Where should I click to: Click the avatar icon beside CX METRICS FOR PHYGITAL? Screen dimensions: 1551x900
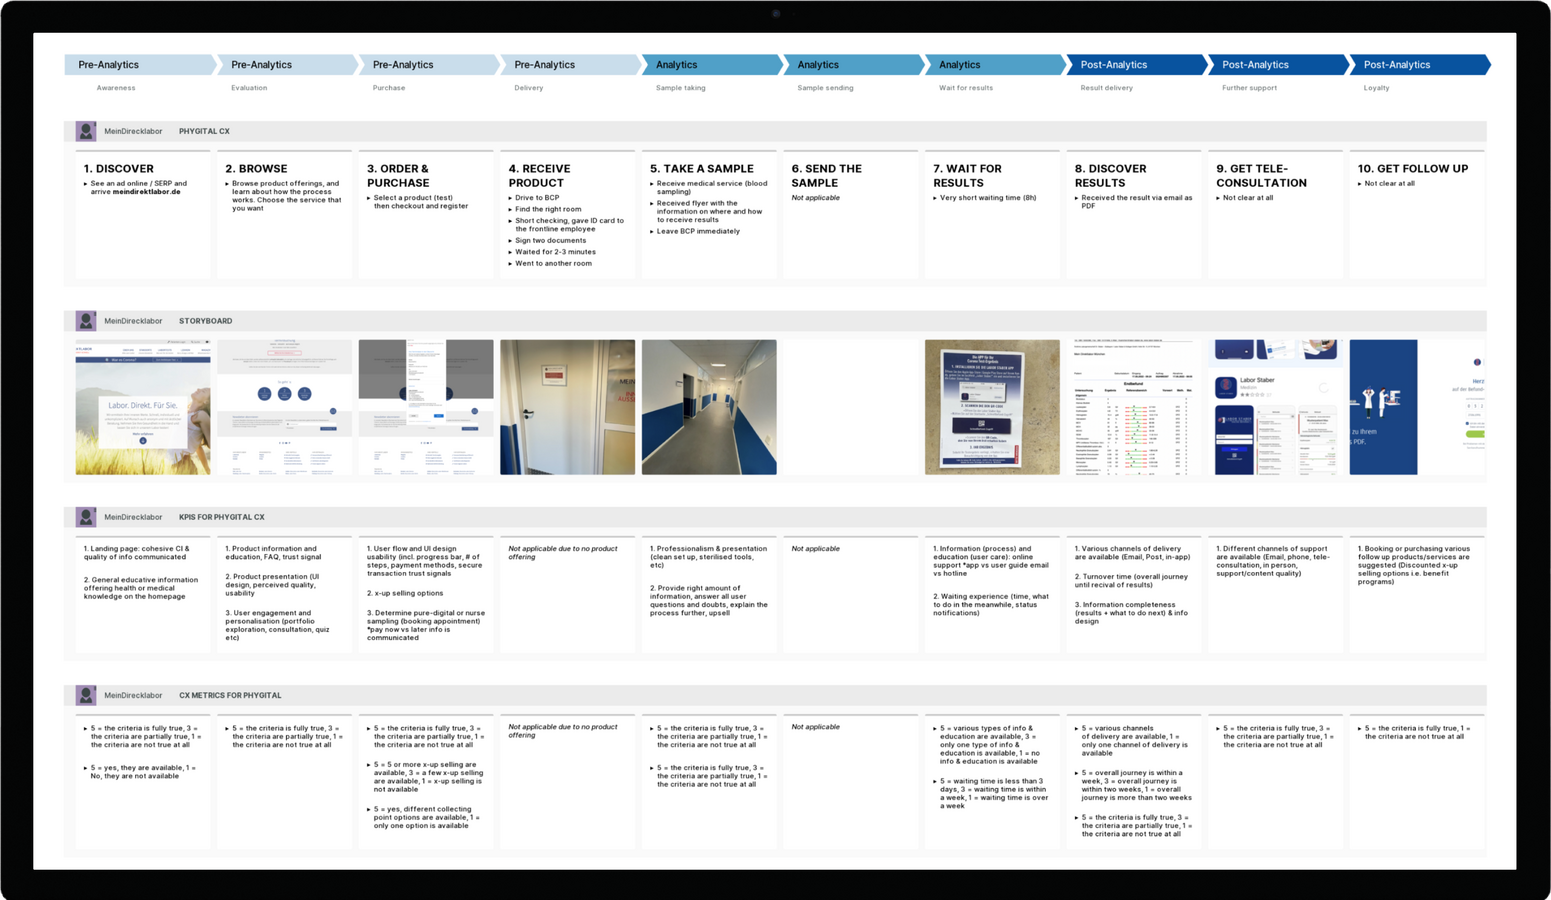[86, 694]
